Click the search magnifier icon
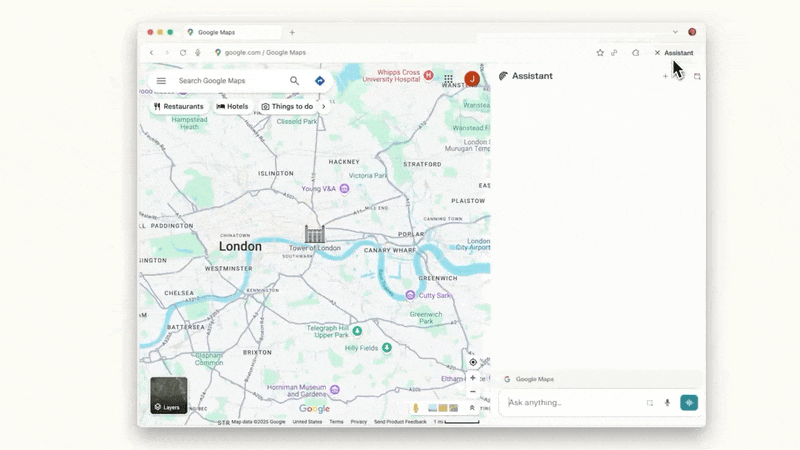The width and height of the screenshot is (800, 450). [x=294, y=81]
